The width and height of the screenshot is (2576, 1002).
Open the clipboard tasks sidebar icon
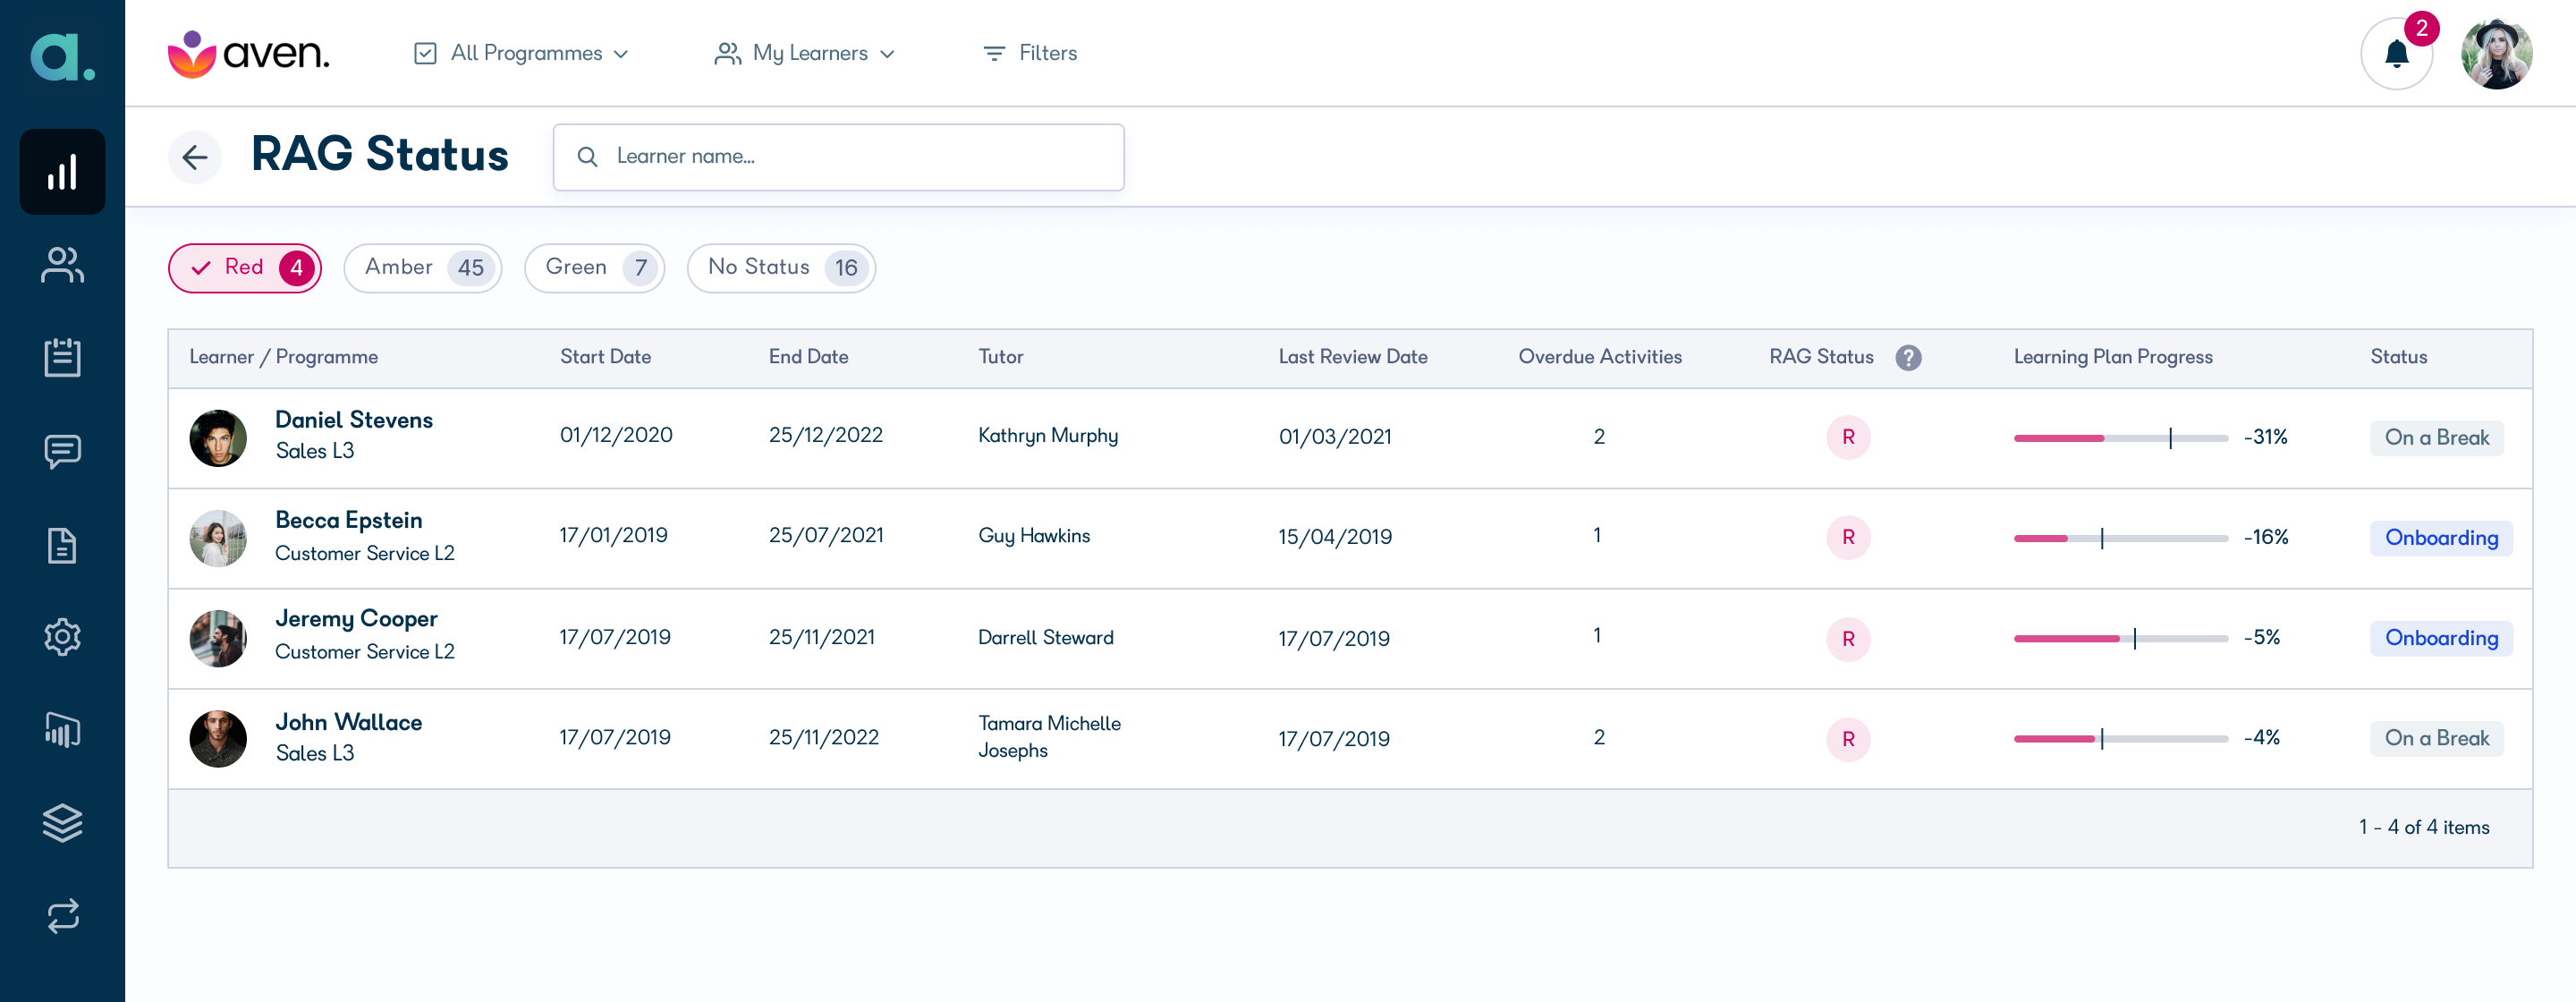[62, 357]
